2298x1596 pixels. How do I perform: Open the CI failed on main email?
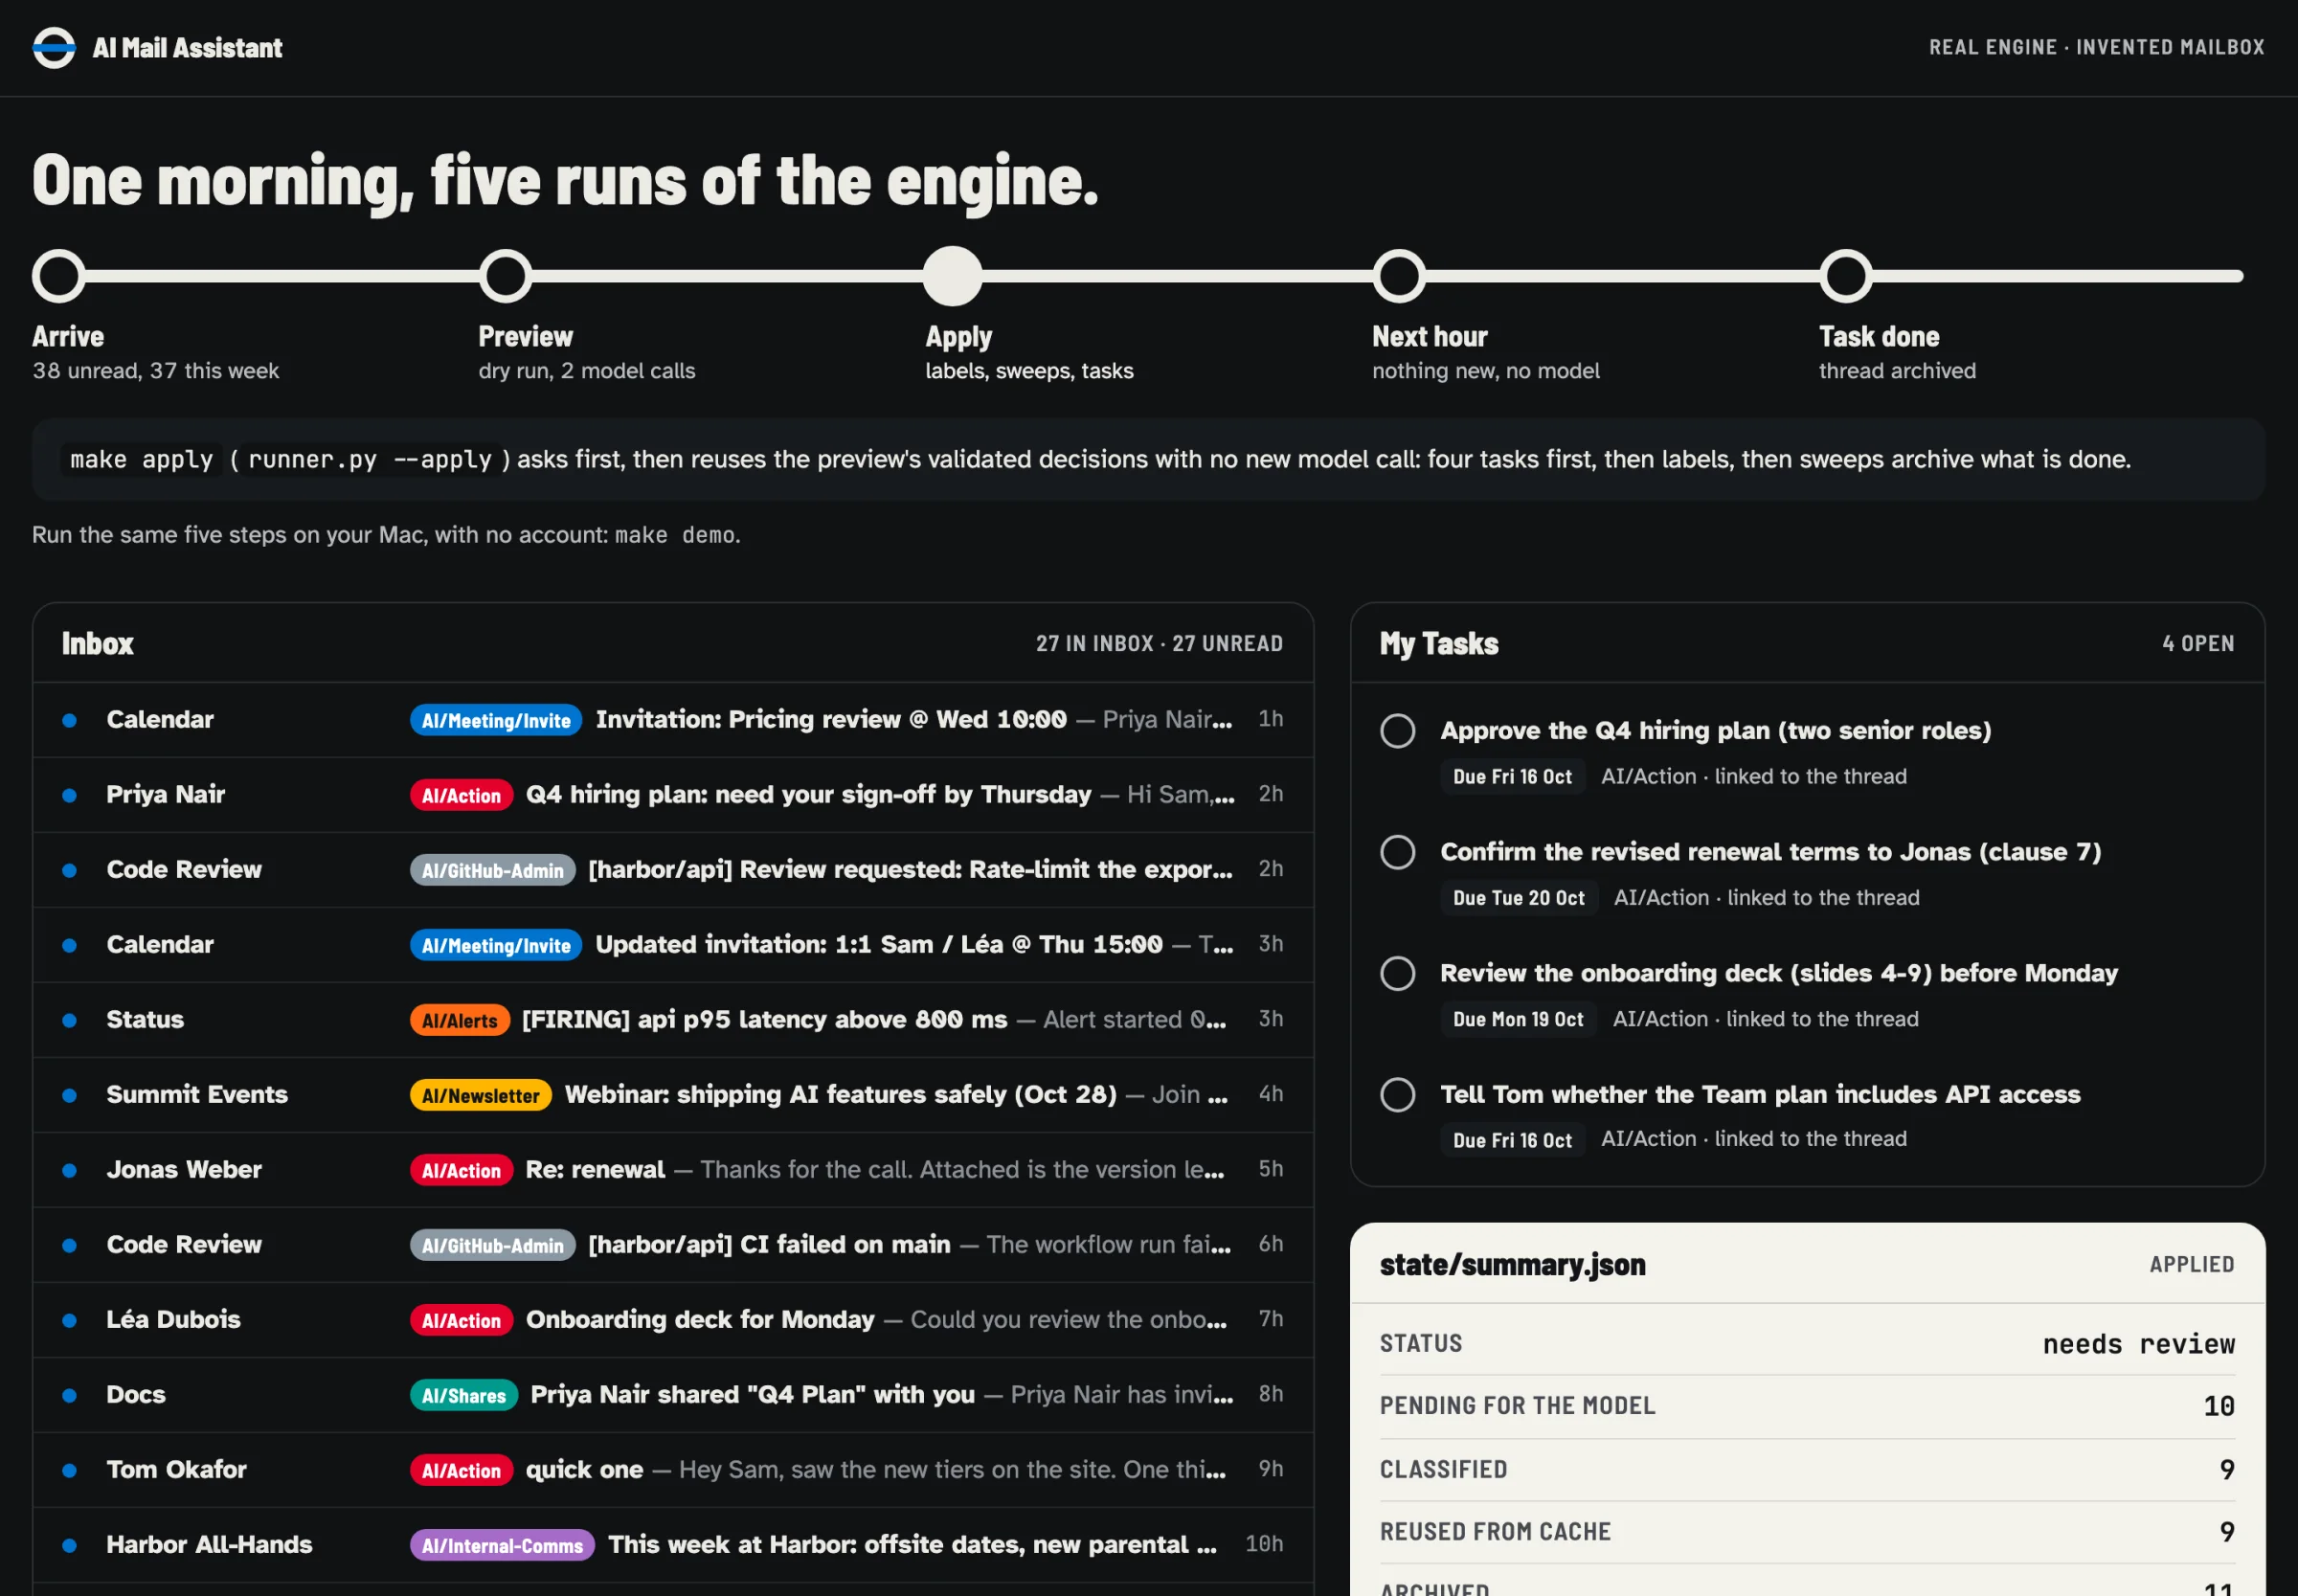pos(673,1245)
